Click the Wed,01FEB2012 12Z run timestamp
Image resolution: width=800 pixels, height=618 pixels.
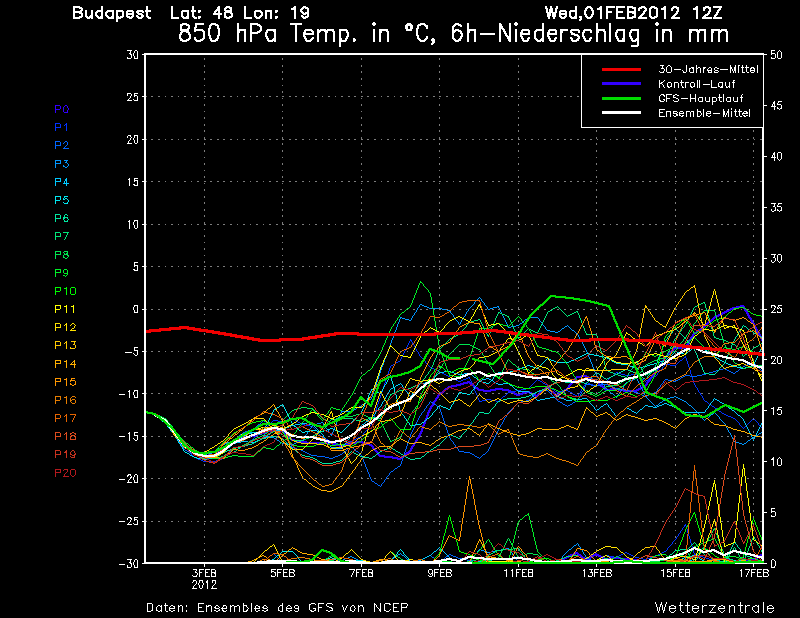658,13
